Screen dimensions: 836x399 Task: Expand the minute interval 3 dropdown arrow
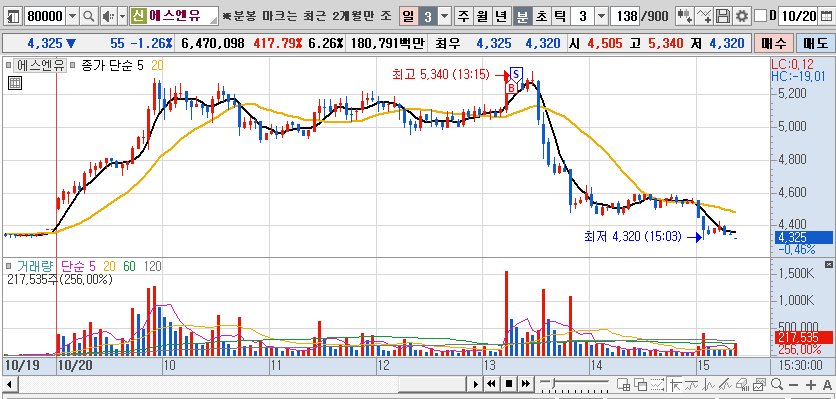601,17
